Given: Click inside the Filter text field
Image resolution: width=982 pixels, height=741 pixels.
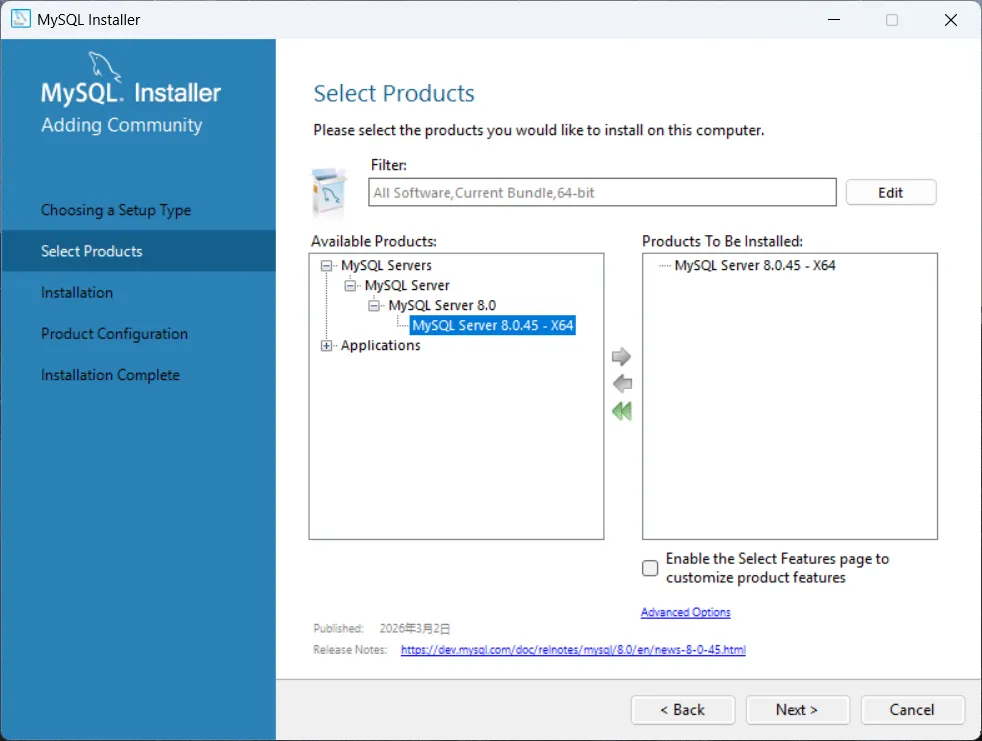Looking at the screenshot, I should pos(602,192).
